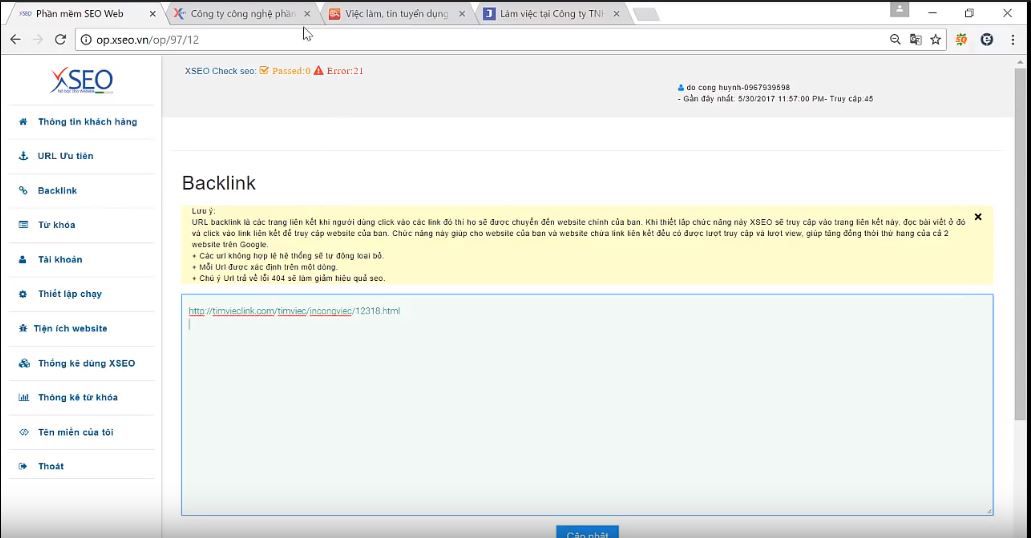This screenshot has width=1031, height=538.
Task: Click the textarea resize handle corner
Action: click(x=989, y=510)
